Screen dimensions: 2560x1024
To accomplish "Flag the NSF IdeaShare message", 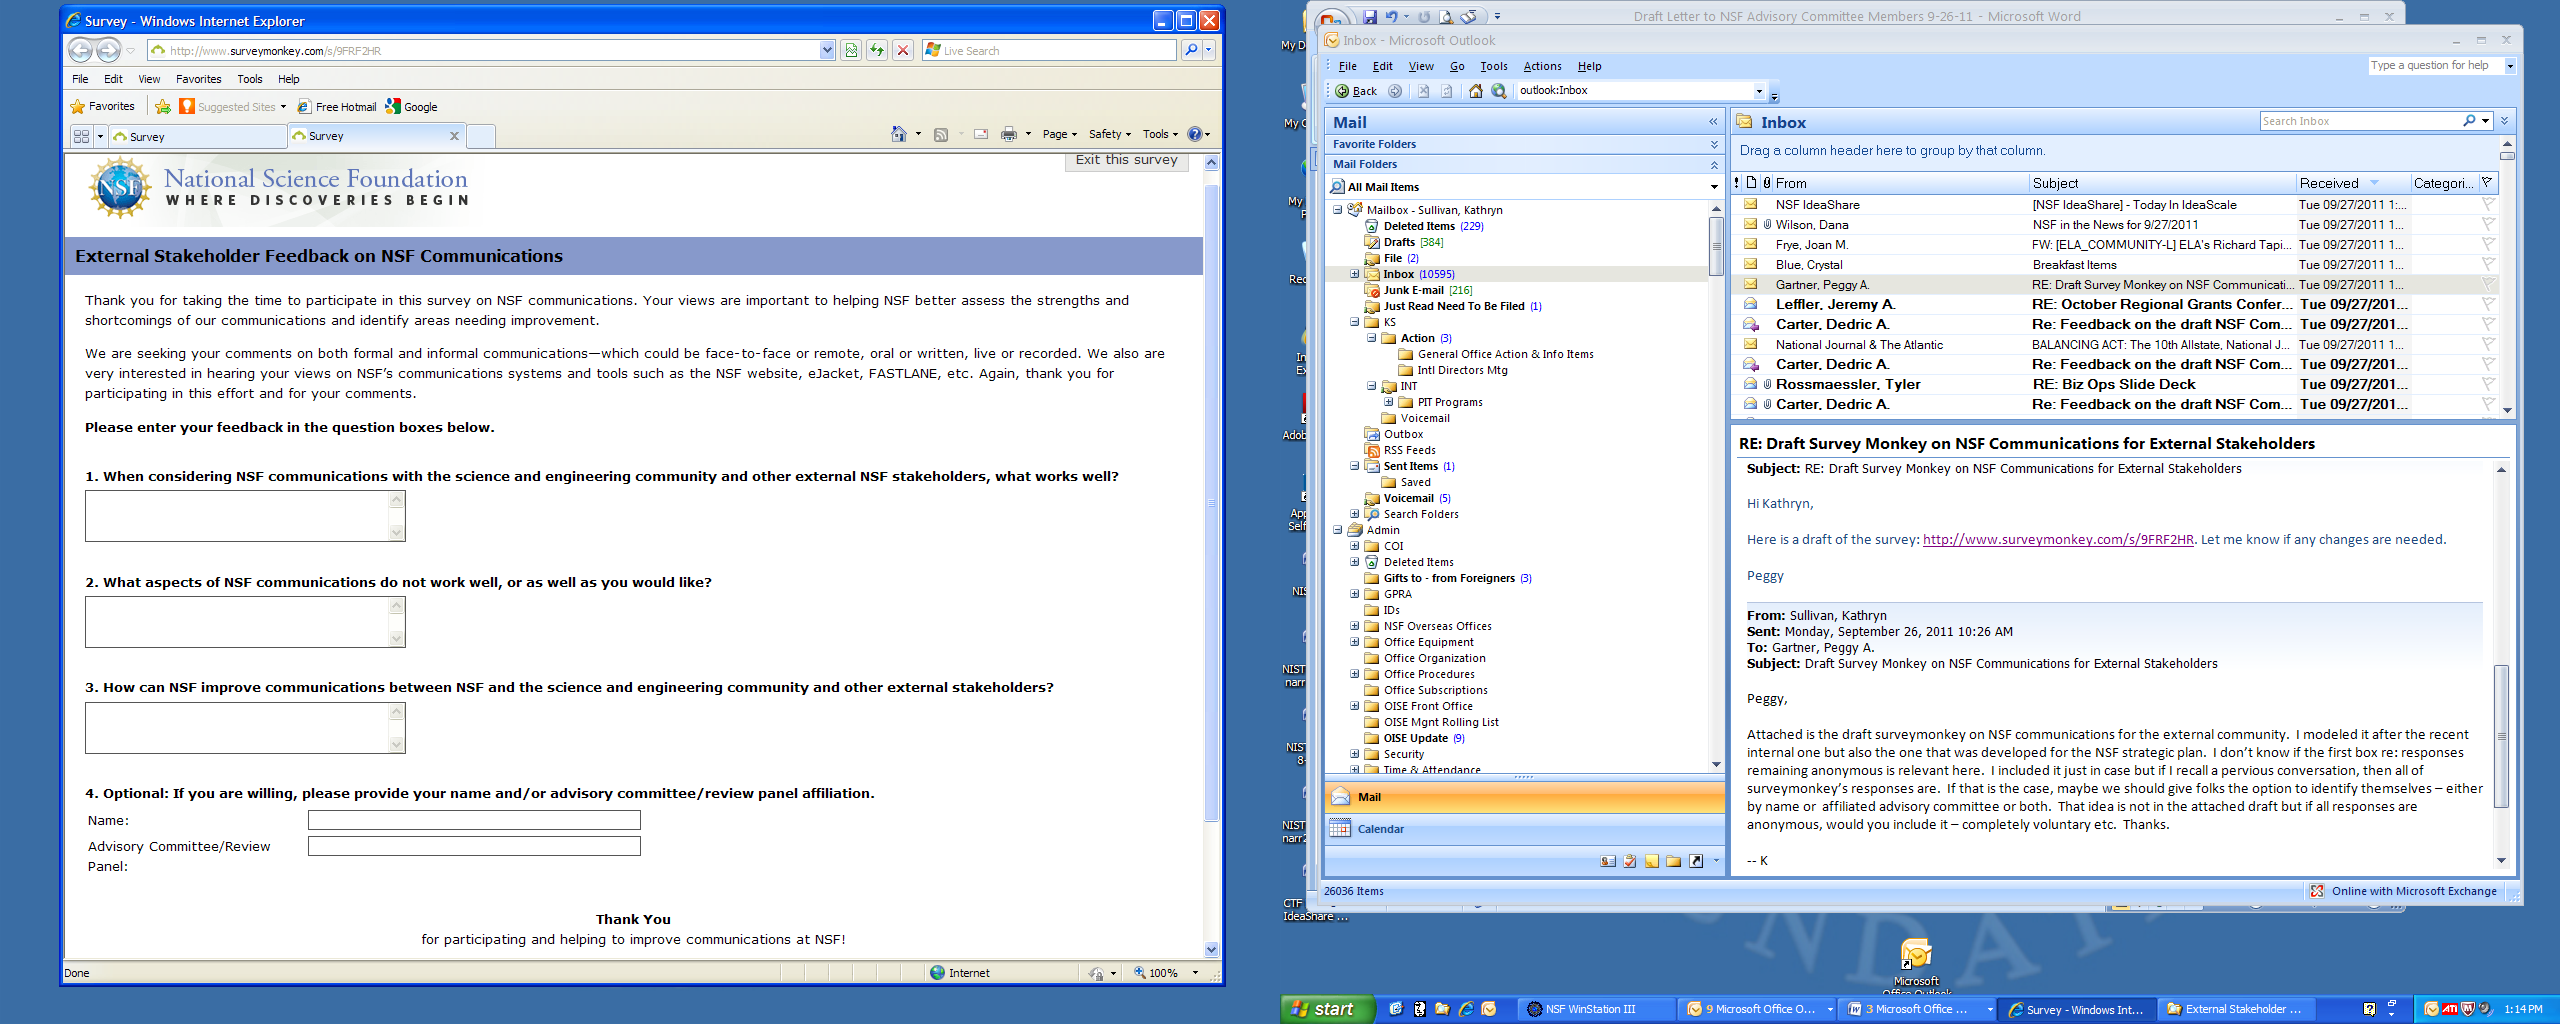I will [x=2488, y=205].
